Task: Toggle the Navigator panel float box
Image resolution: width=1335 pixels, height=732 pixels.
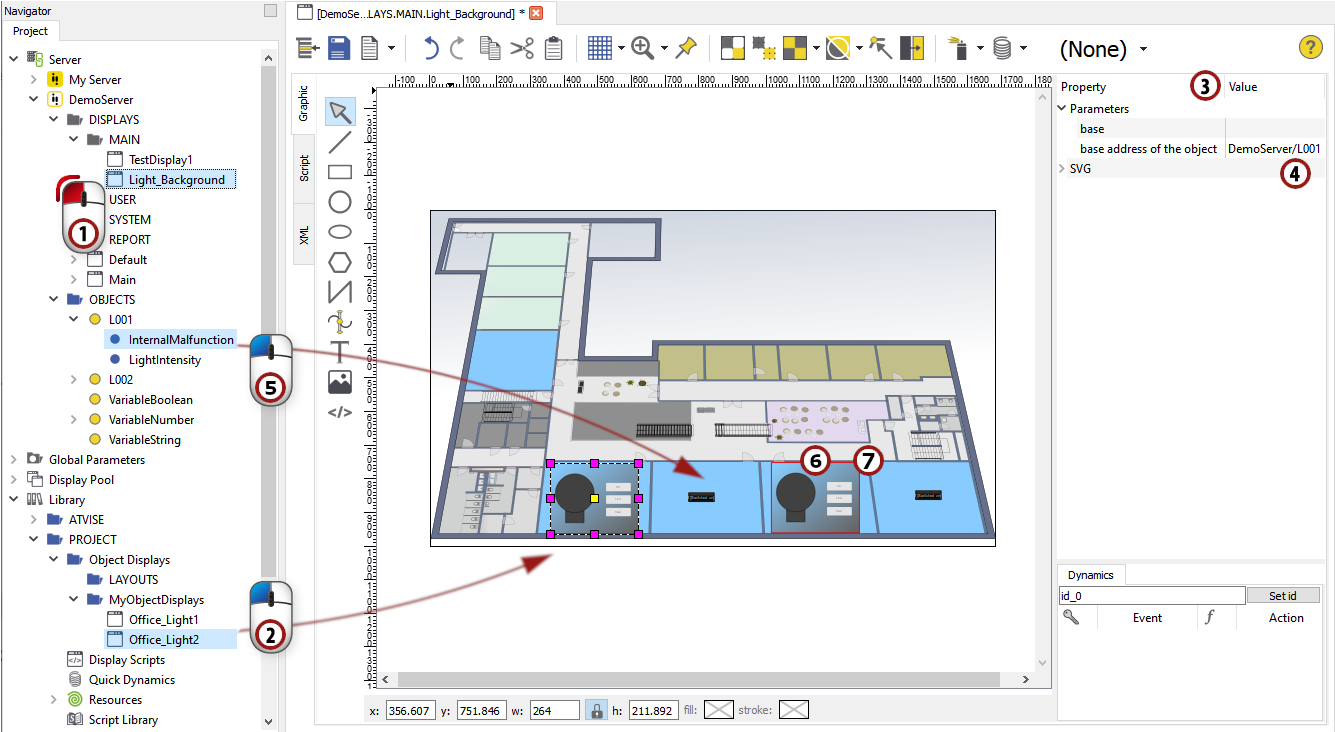Action: pyautogui.click(x=270, y=10)
